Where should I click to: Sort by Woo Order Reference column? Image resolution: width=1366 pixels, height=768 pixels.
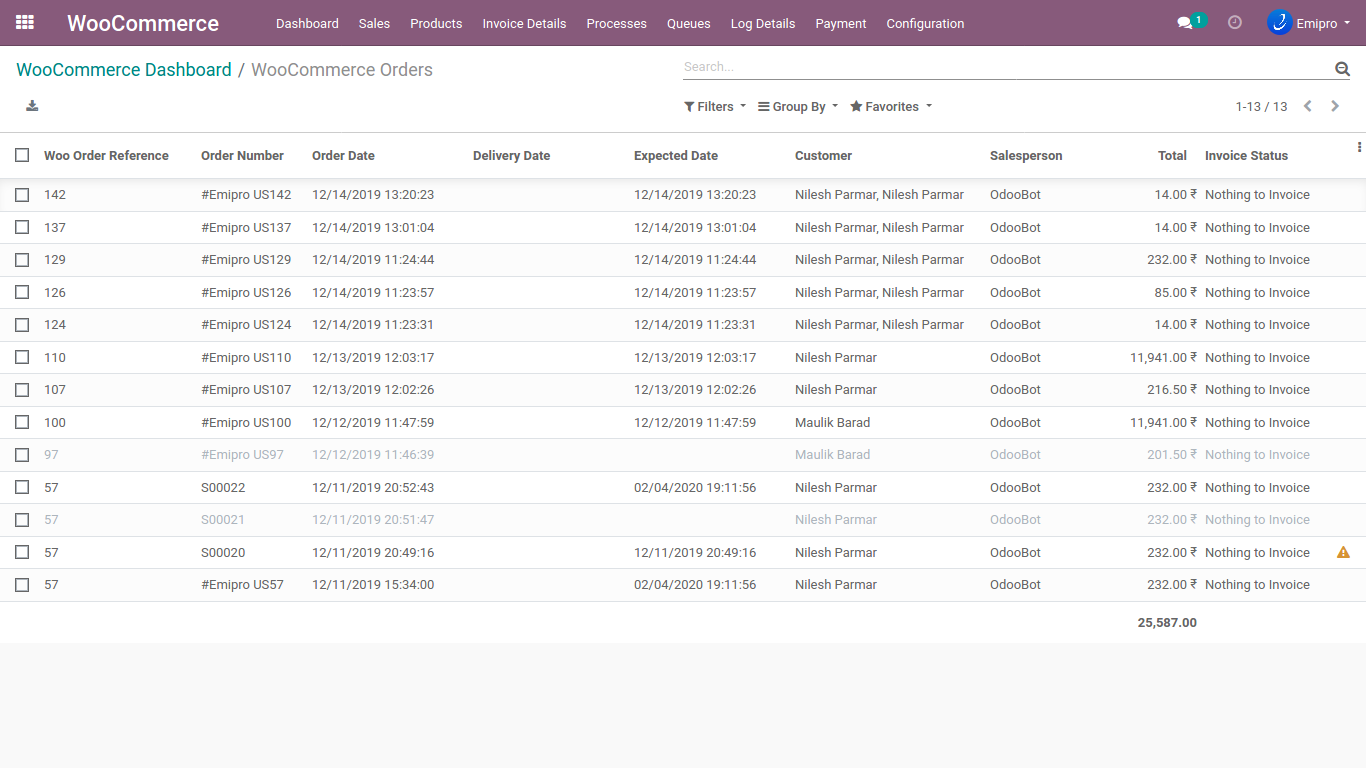click(106, 156)
